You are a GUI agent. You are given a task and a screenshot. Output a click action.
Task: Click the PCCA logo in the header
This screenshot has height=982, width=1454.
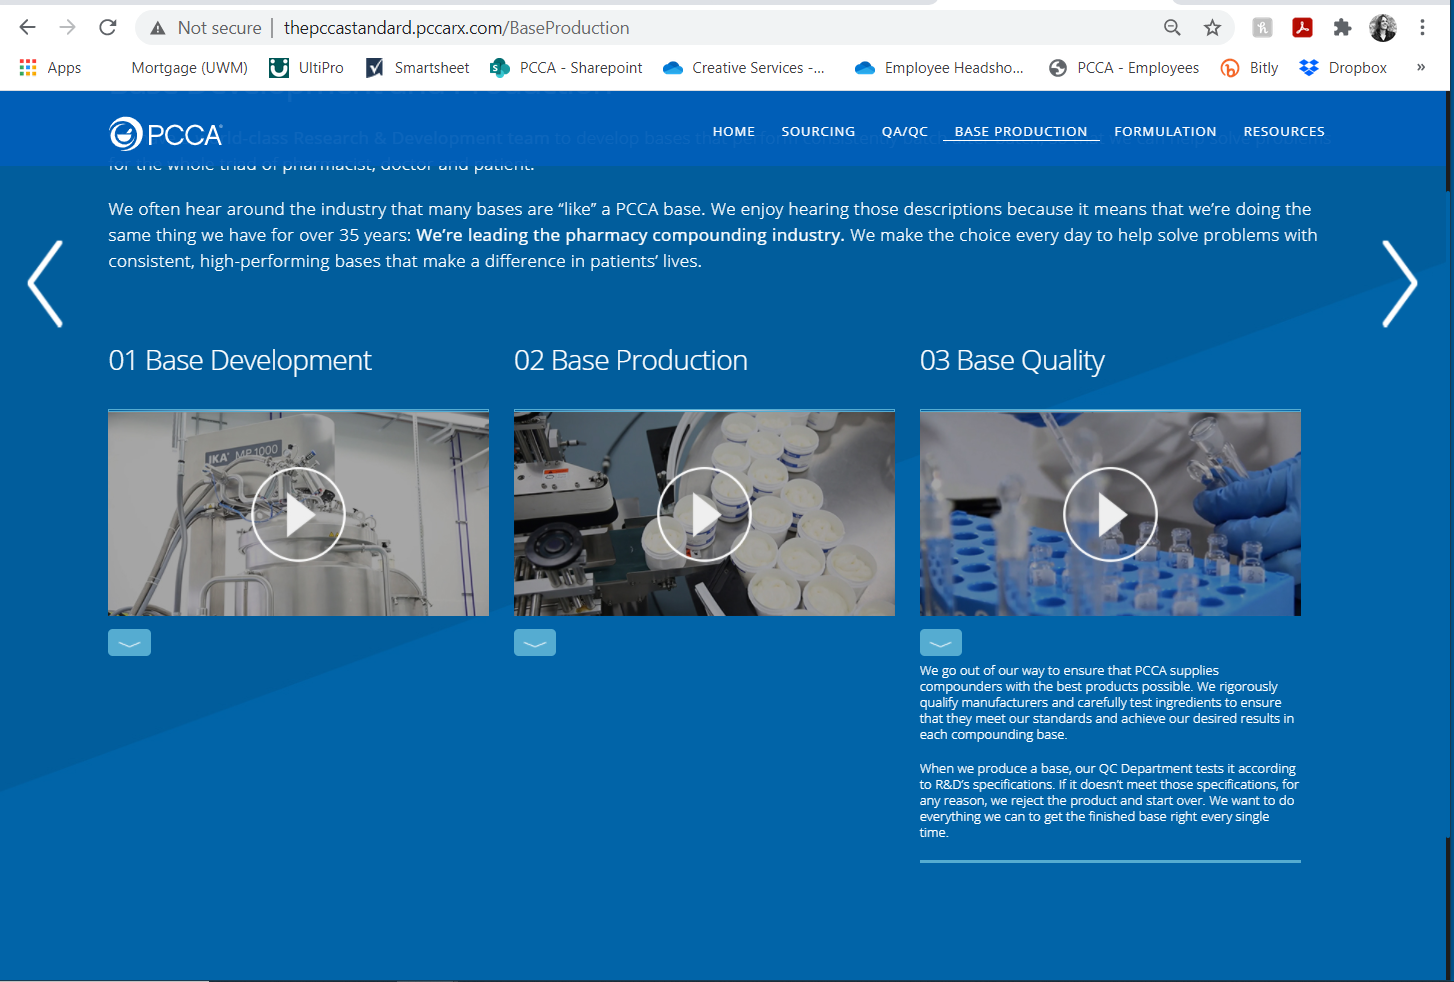[x=166, y=133]
